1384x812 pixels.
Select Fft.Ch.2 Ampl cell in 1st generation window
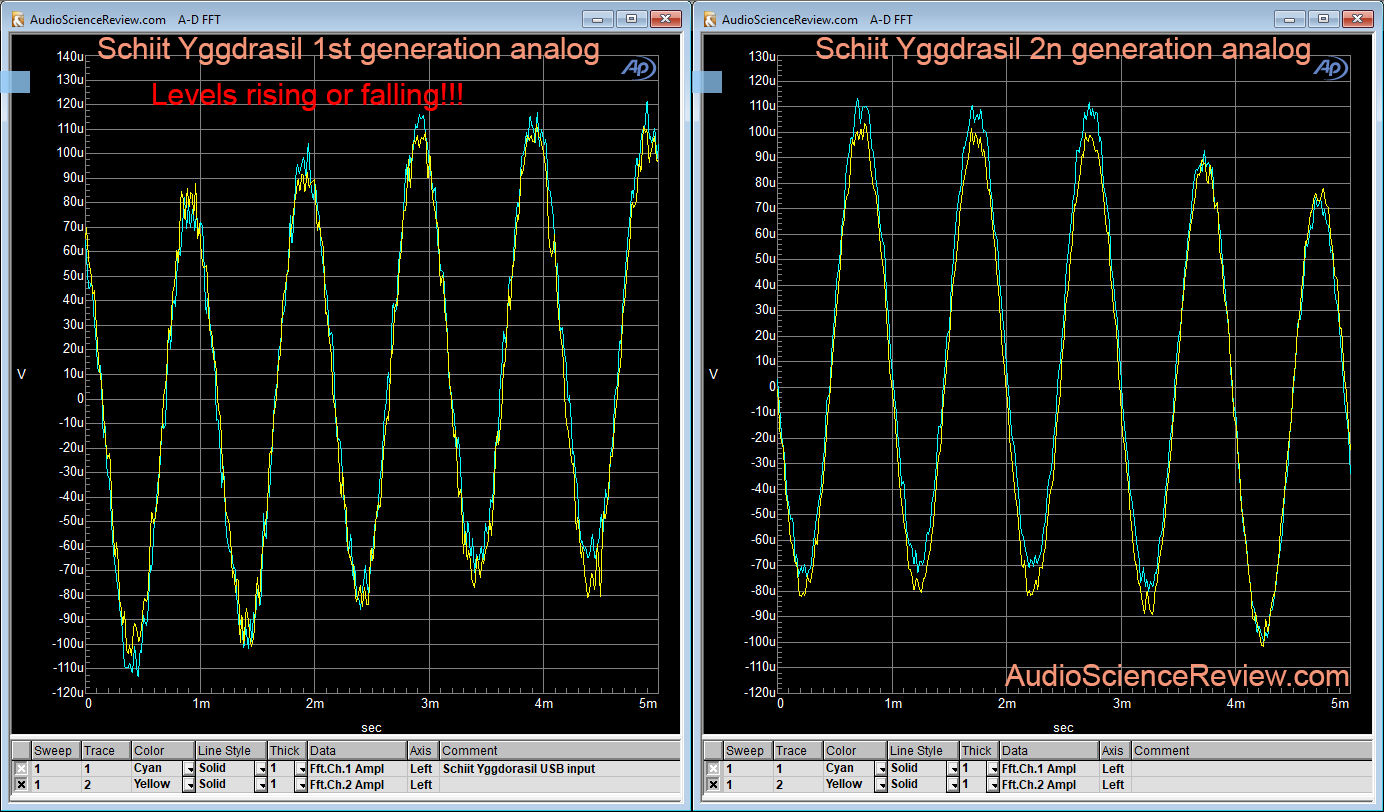coord(357,785)
